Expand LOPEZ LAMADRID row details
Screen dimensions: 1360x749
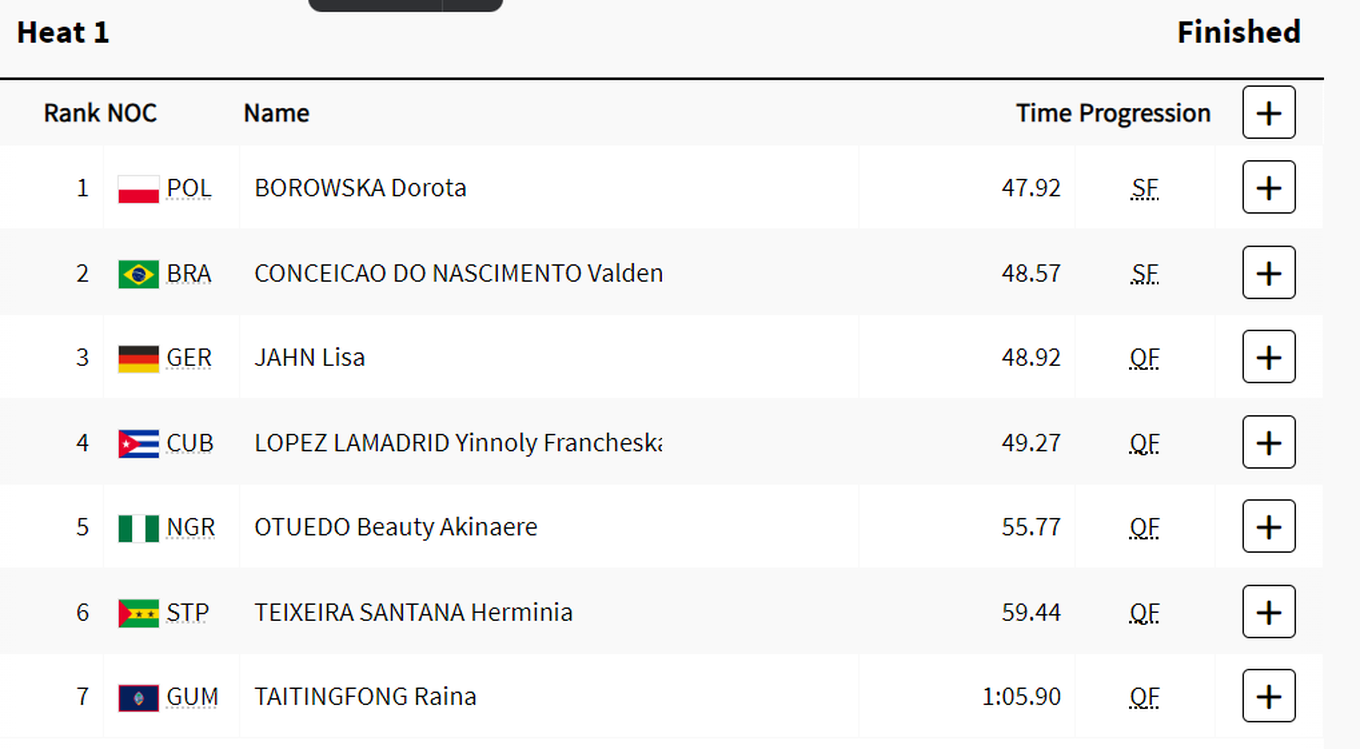click(x=1269, y=442)
